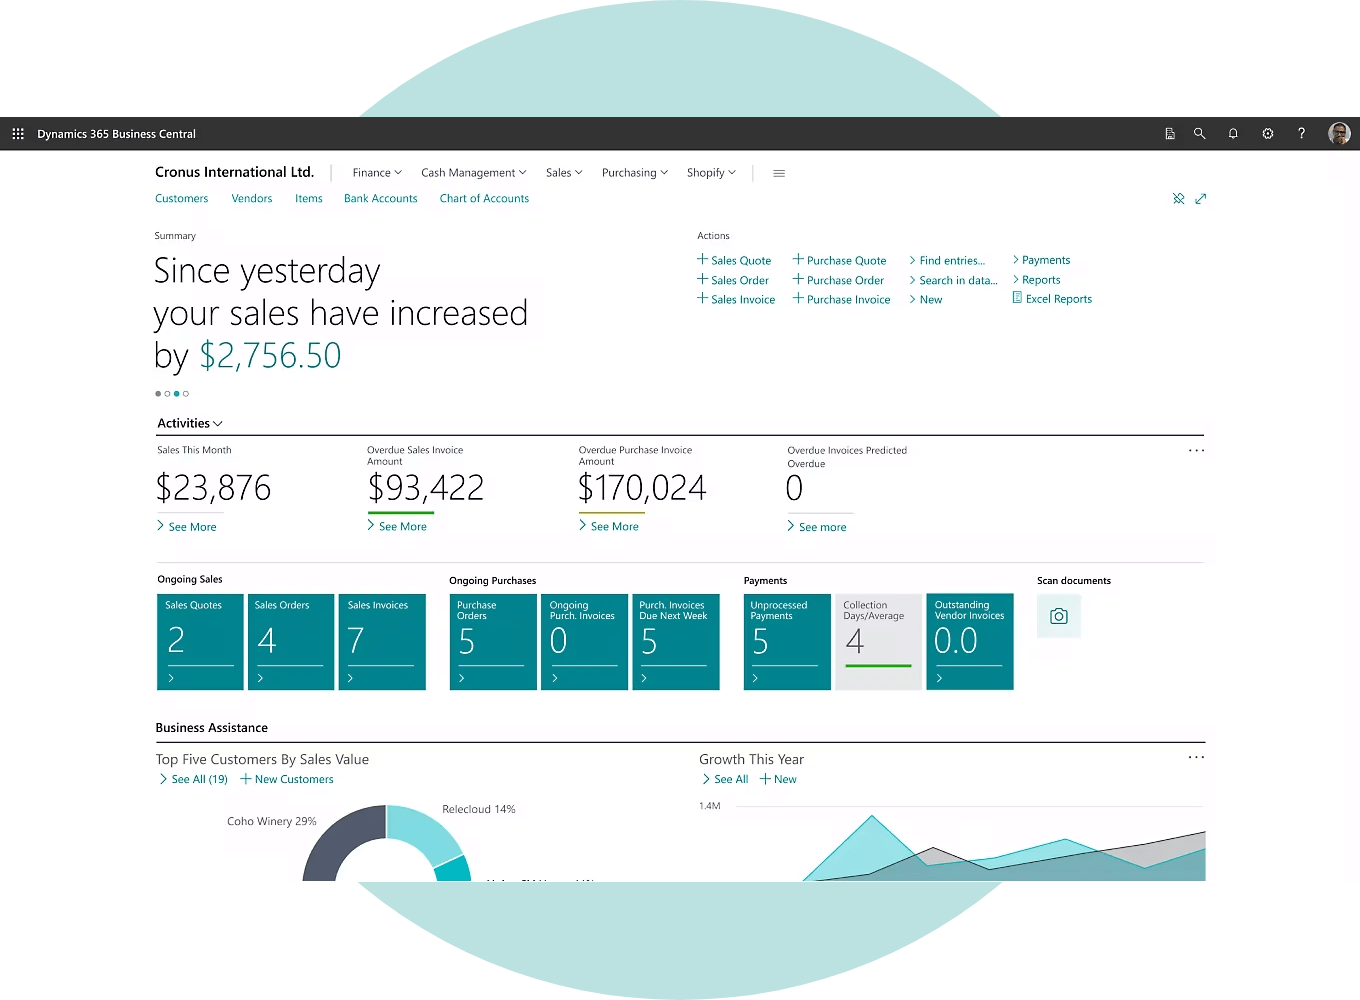Image resolution: width=1360 pixels, height=1000 pixels.
Task: Open Outstanding Vendor Invoices tile
Action: click(x=970, y=642)
